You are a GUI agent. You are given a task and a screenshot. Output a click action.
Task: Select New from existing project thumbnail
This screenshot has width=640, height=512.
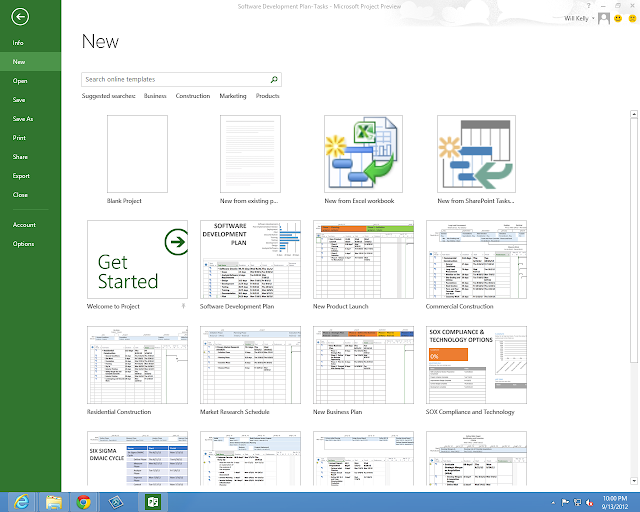250,154
